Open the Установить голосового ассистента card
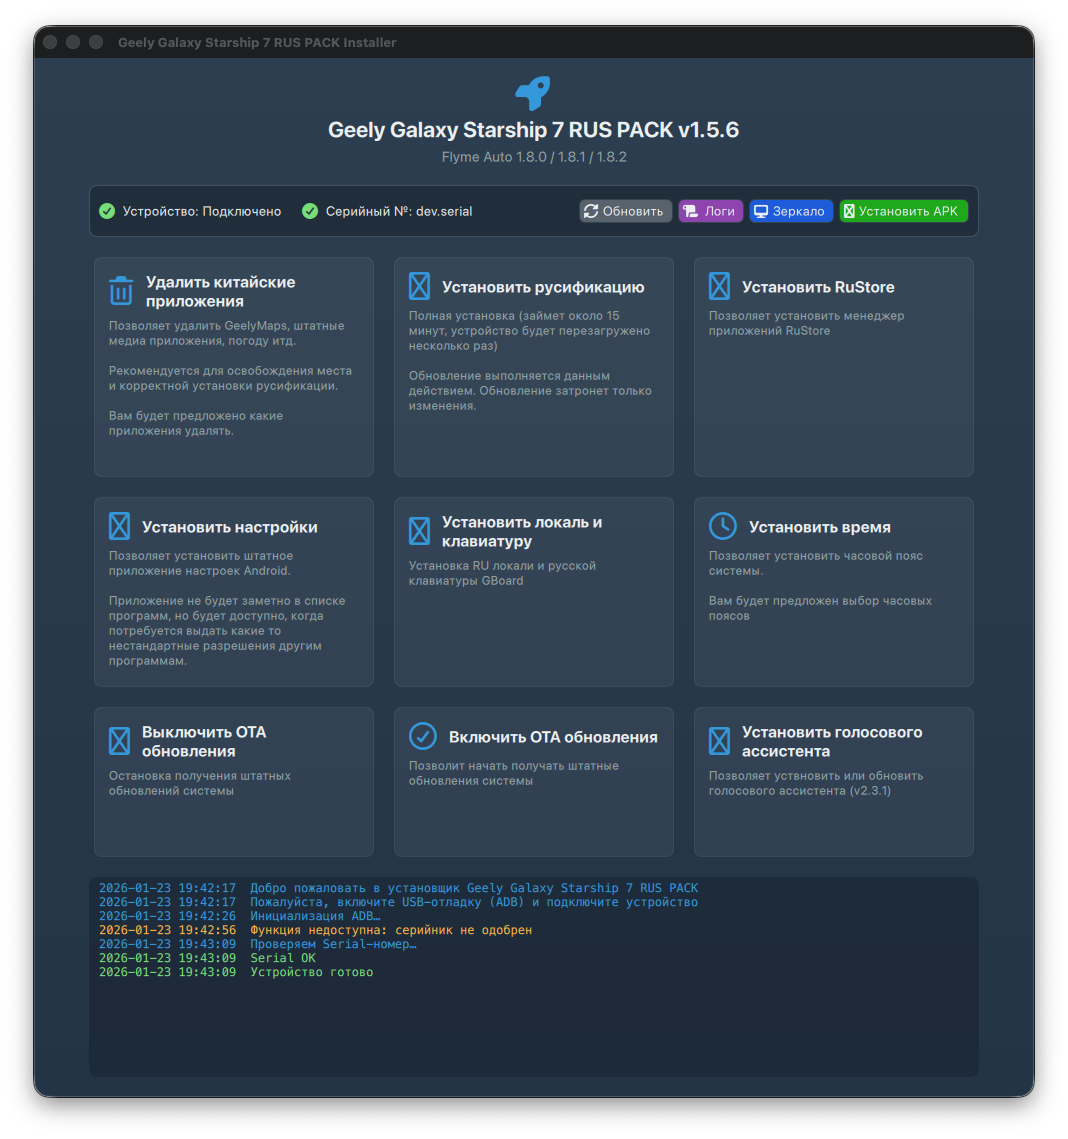 (833, 782)
